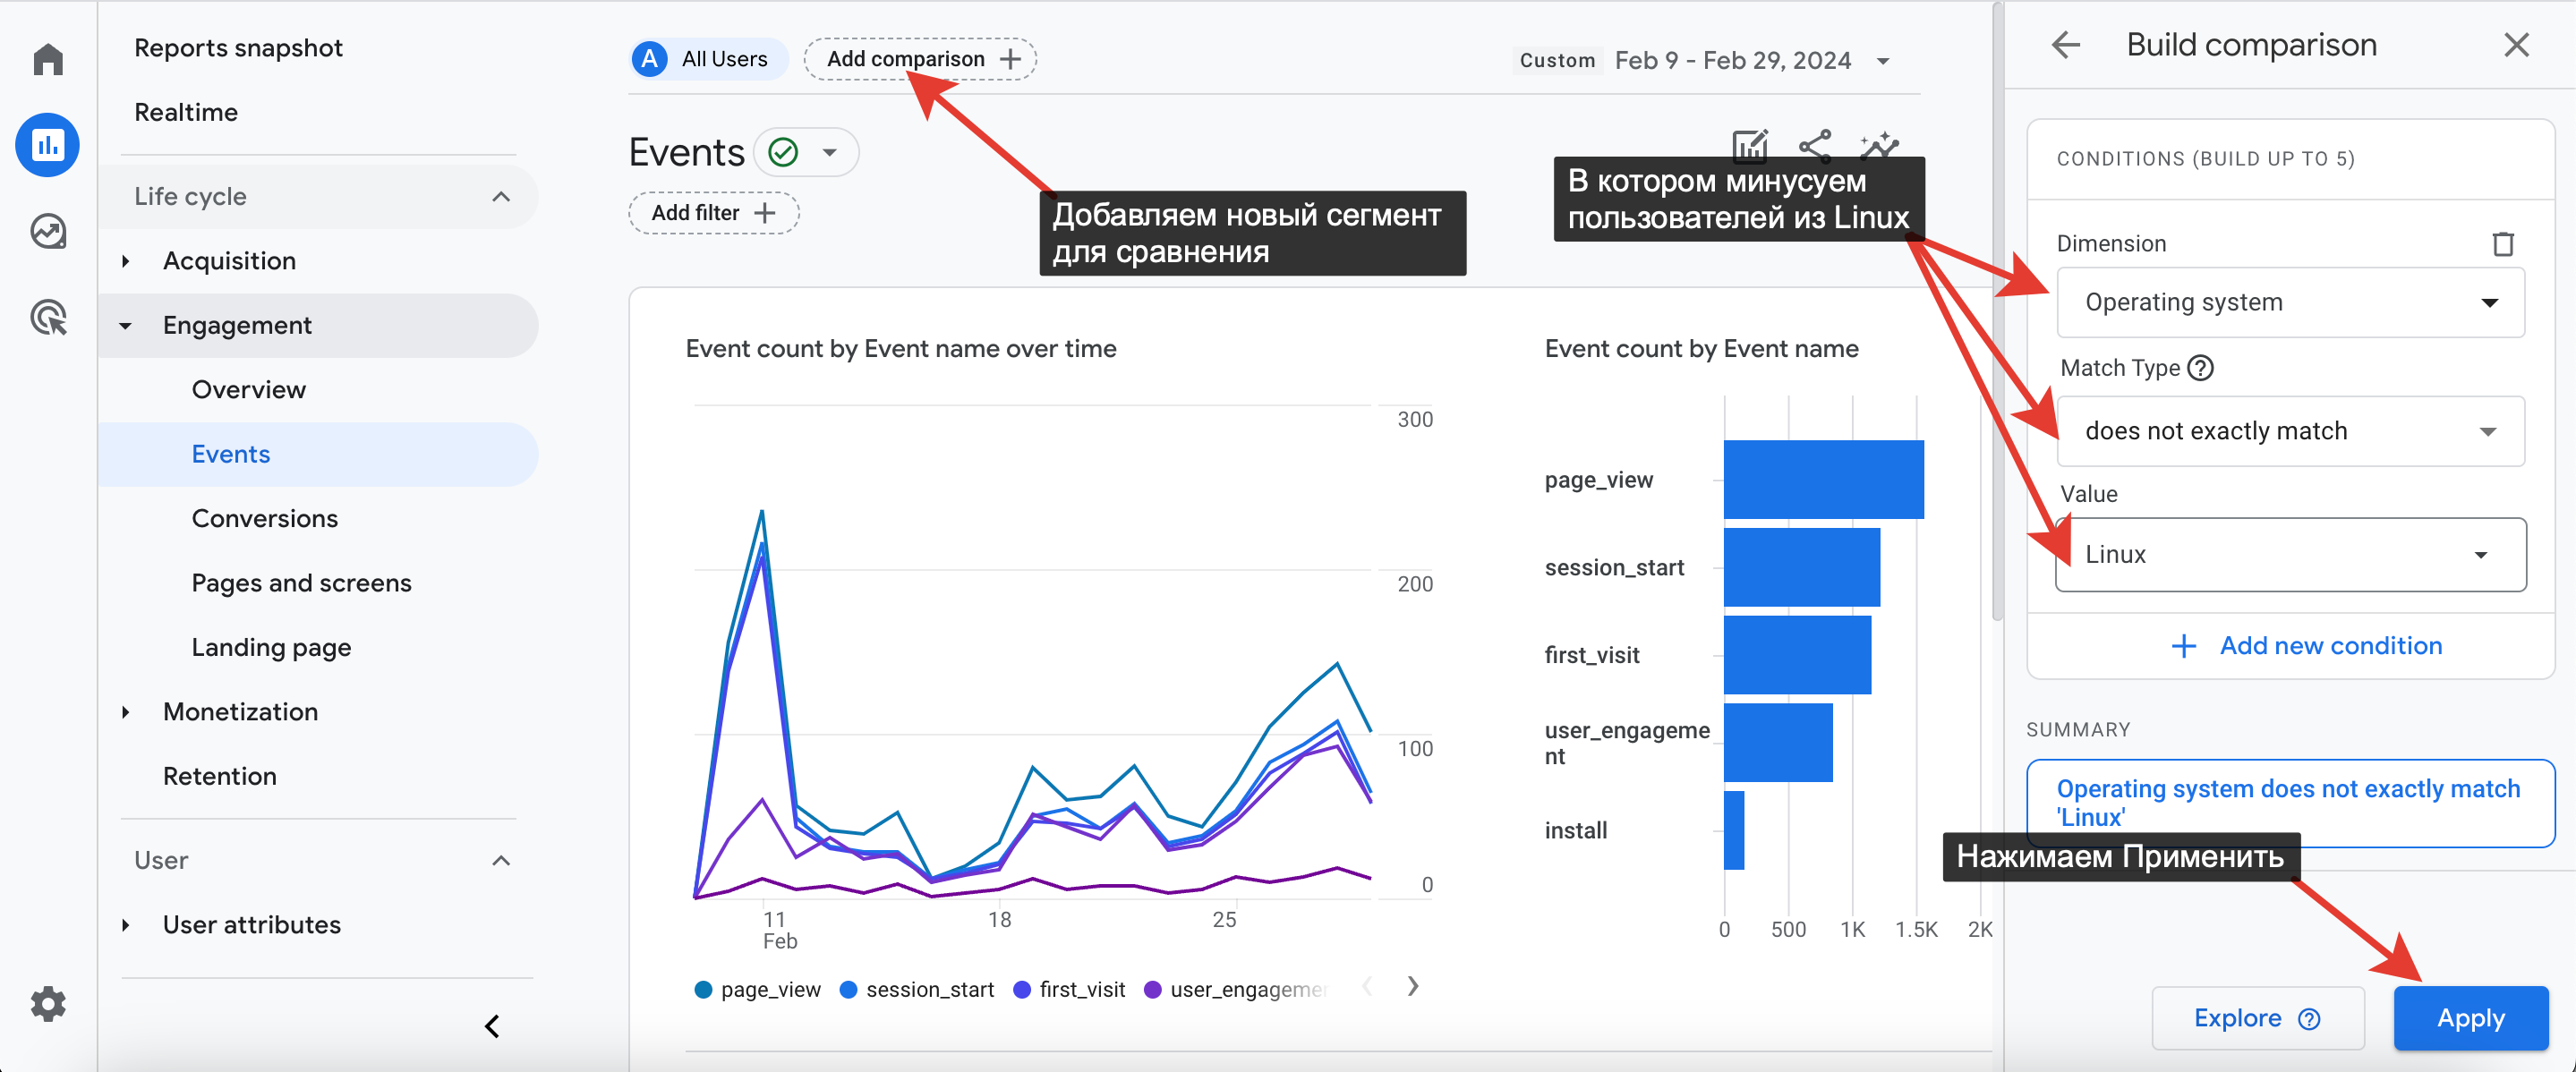
Task: Click the Customize report pencil icon
Action: click(1750, 146)
